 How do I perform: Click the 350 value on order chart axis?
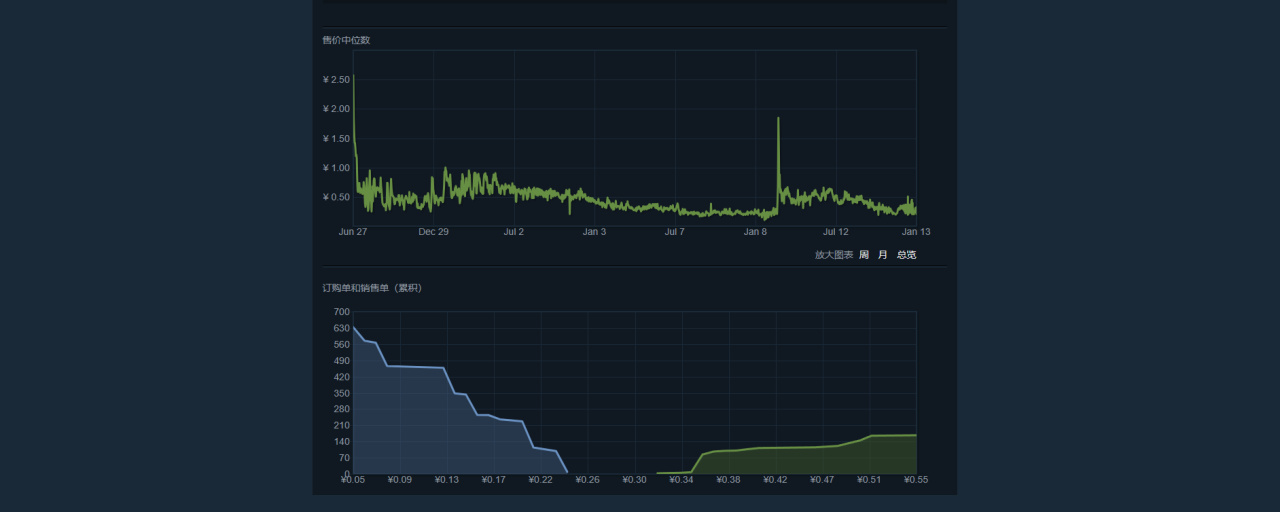click(x=341, y=393)
